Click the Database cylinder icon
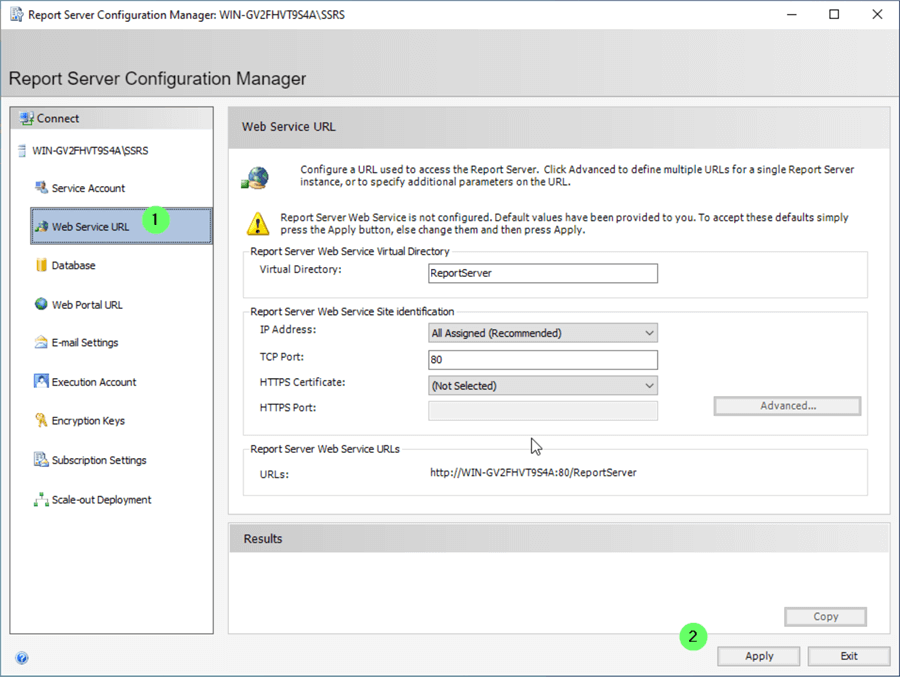Viewport: 900px width, 677px height. (41, 266)
